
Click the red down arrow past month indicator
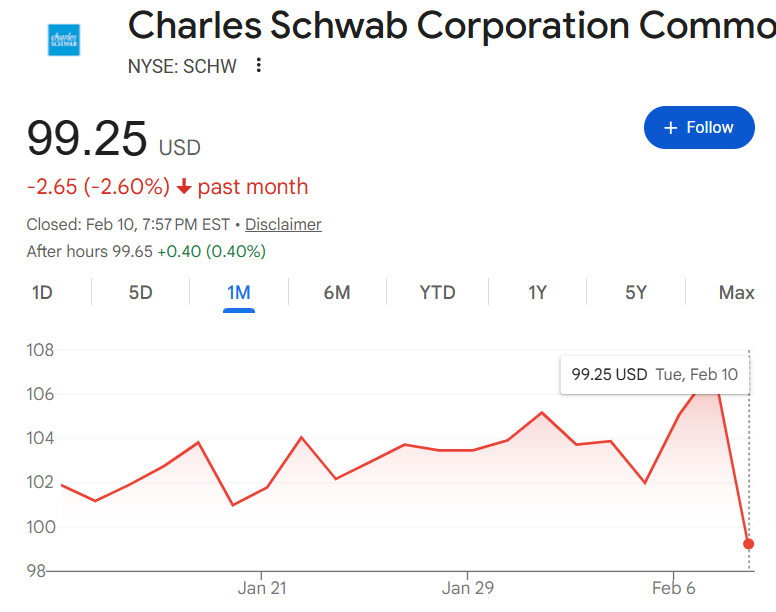click(x=184, y=187)
